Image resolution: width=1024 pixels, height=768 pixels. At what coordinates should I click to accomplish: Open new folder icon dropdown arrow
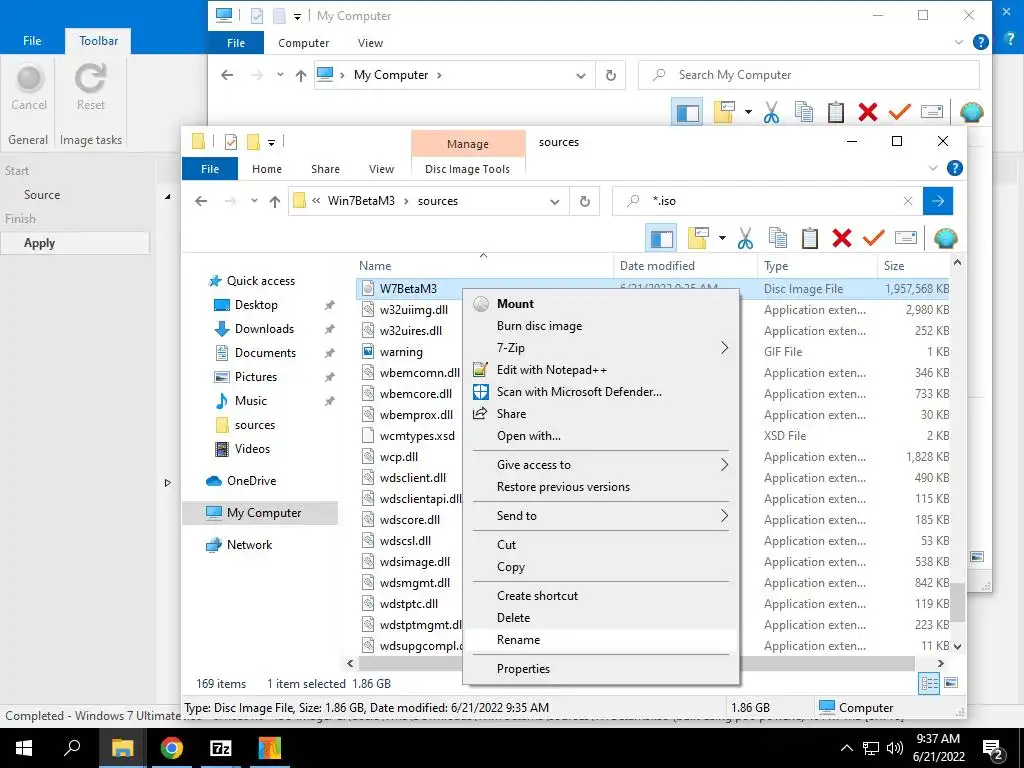(722, 238)
